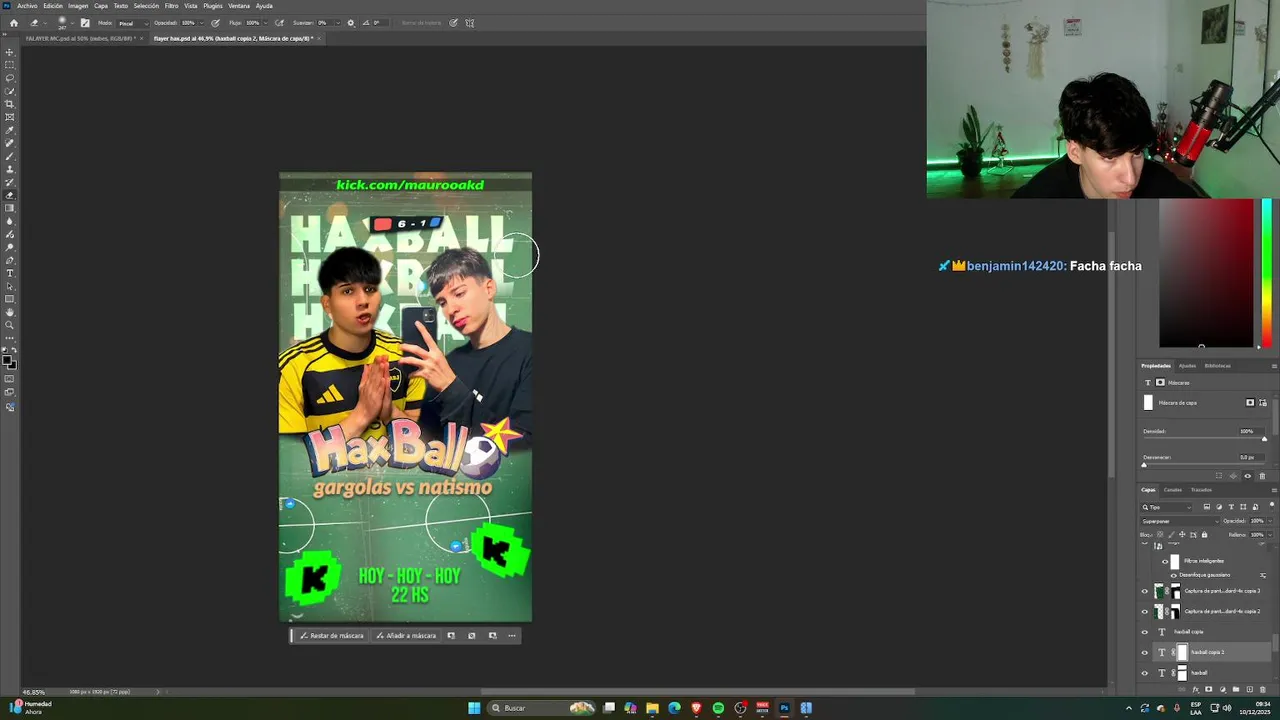Toggle pressure for opacity button
Viewport: 1280px width, 720px height.
tap(215, 22)
